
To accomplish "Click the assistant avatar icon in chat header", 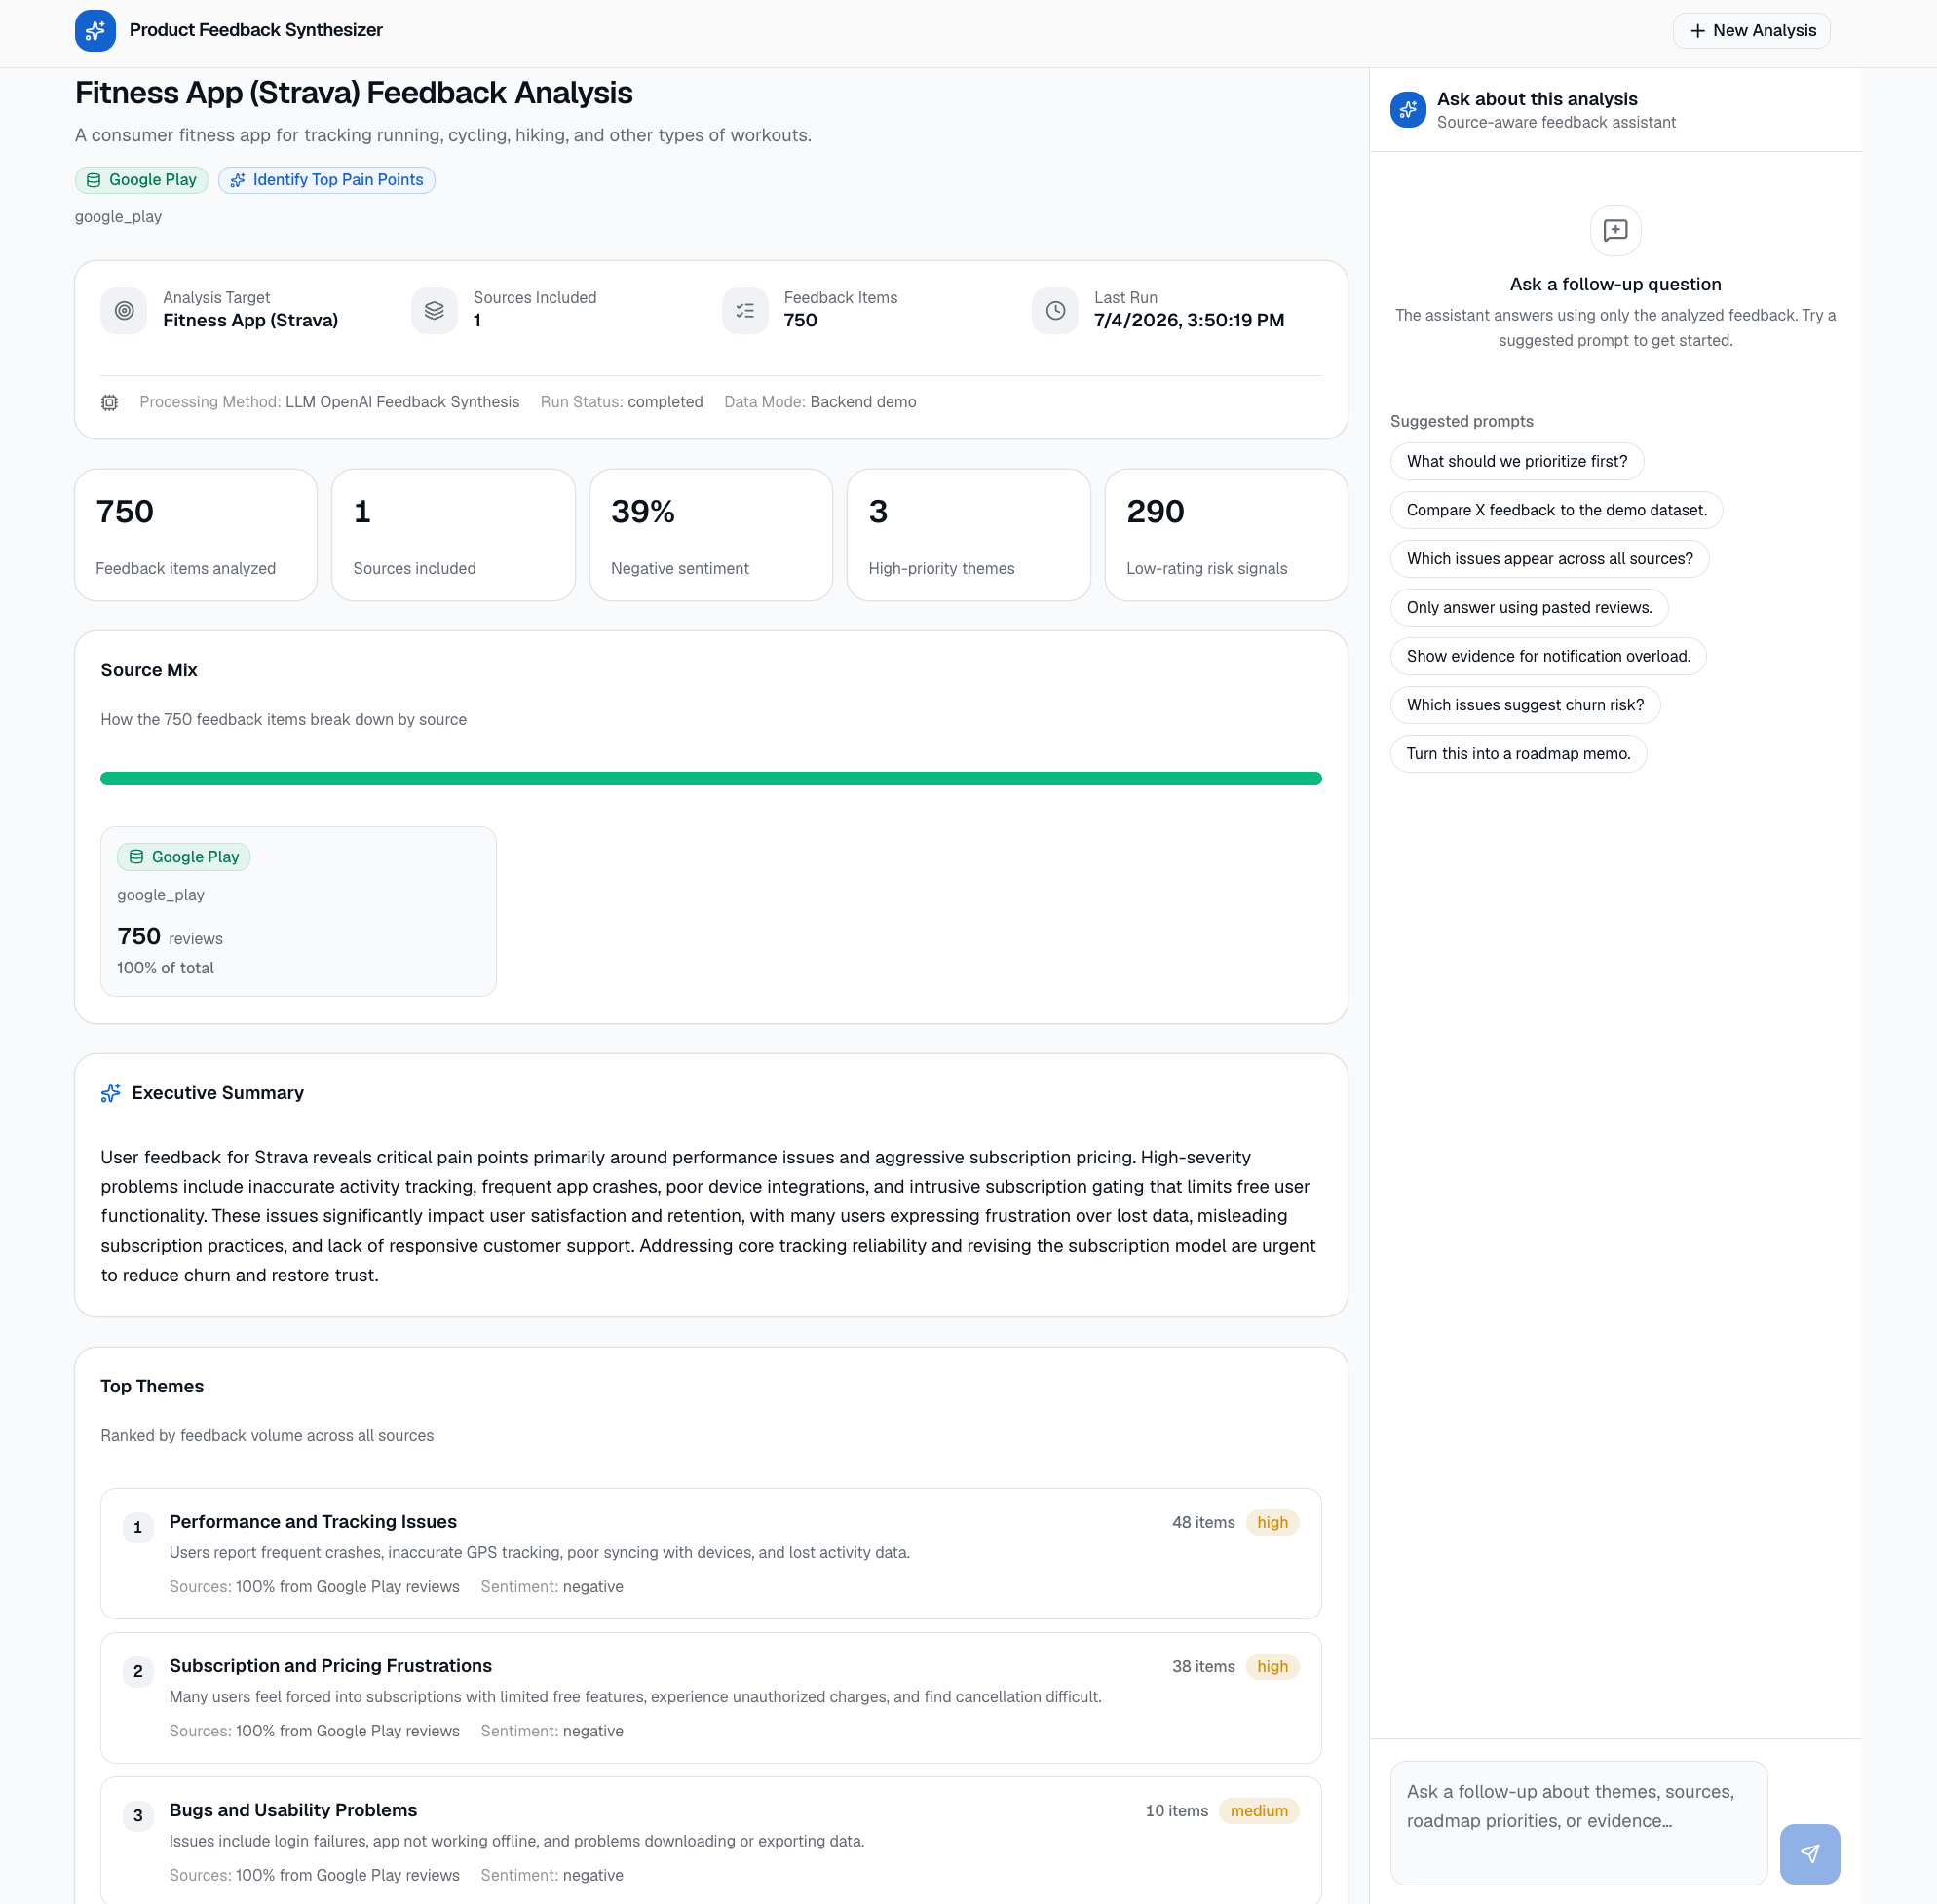I will point(1408,109).
